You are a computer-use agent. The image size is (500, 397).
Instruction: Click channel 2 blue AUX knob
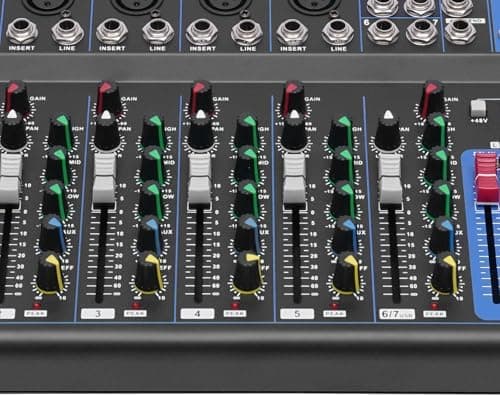pos(53,235)
